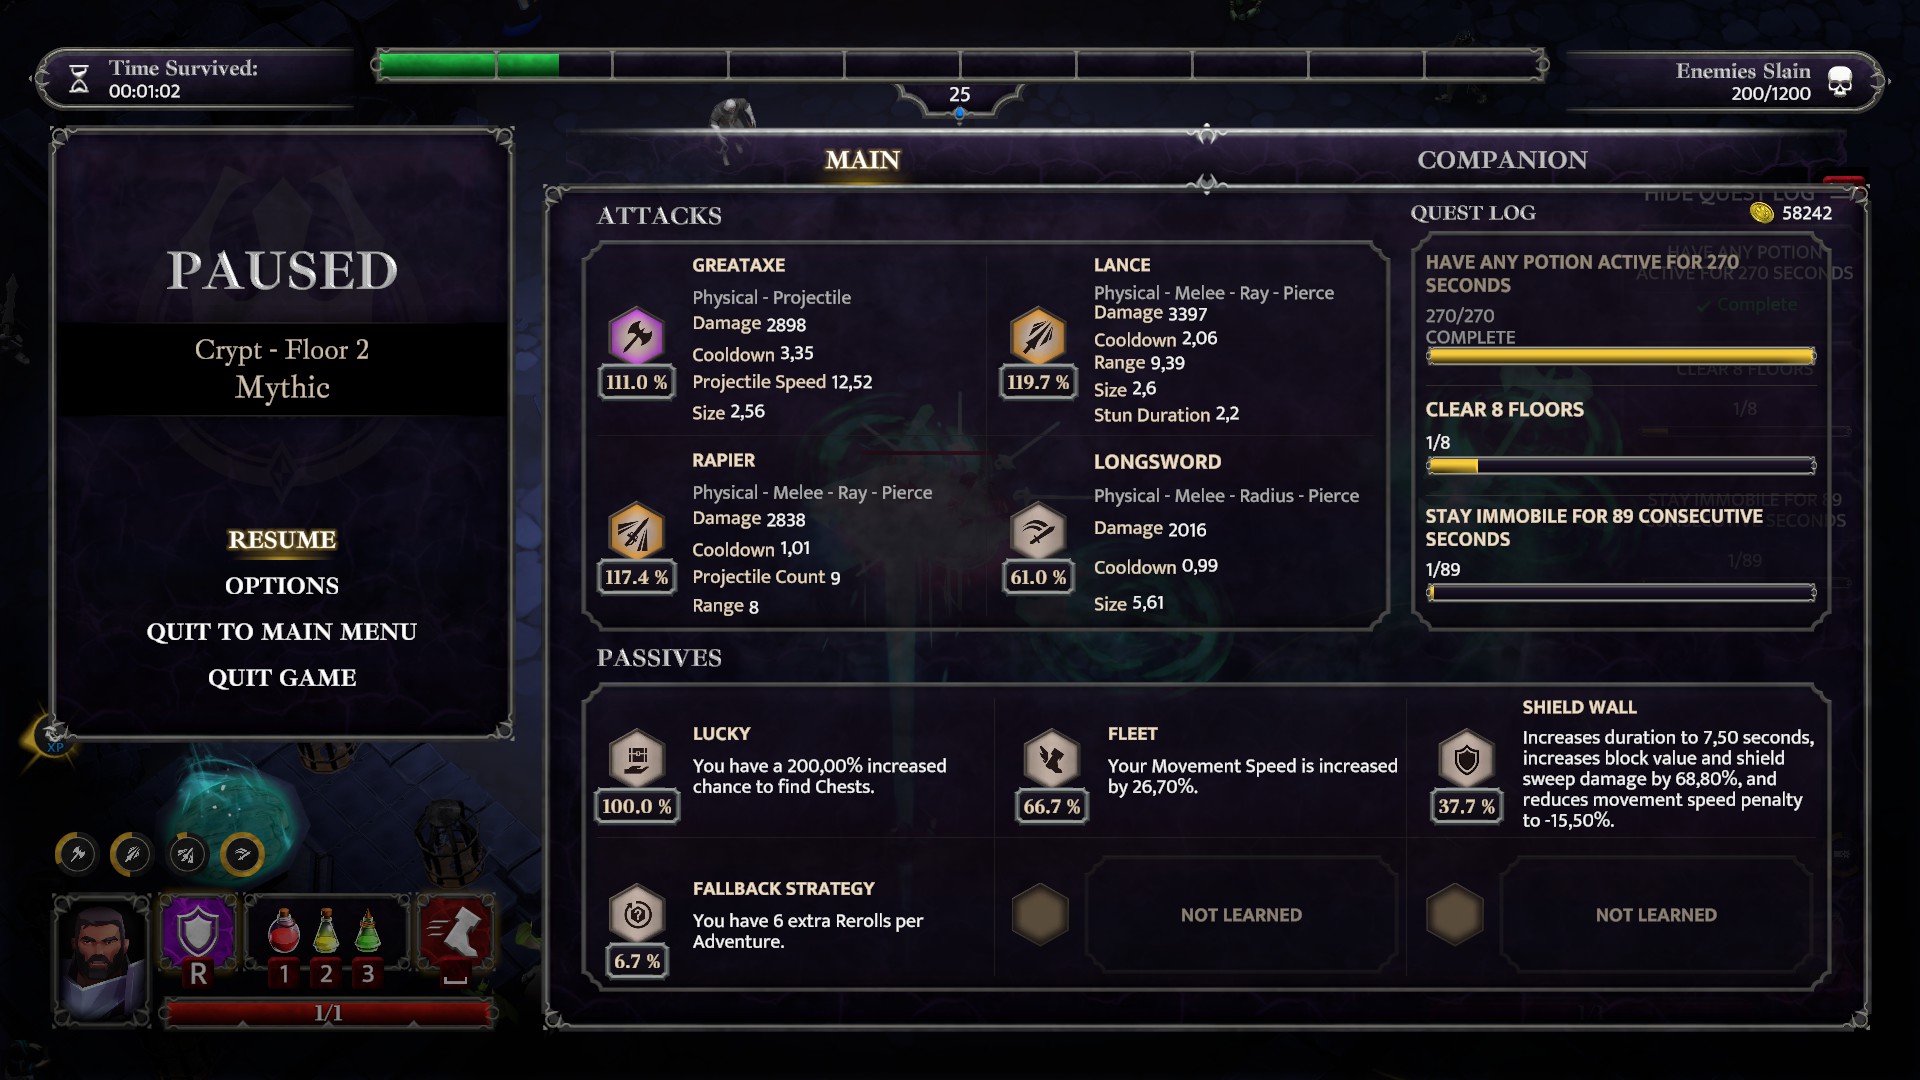Click the dash boot ability icon
The height and width of the screenshot is (1080, 1920).
(x=455, y=931)
